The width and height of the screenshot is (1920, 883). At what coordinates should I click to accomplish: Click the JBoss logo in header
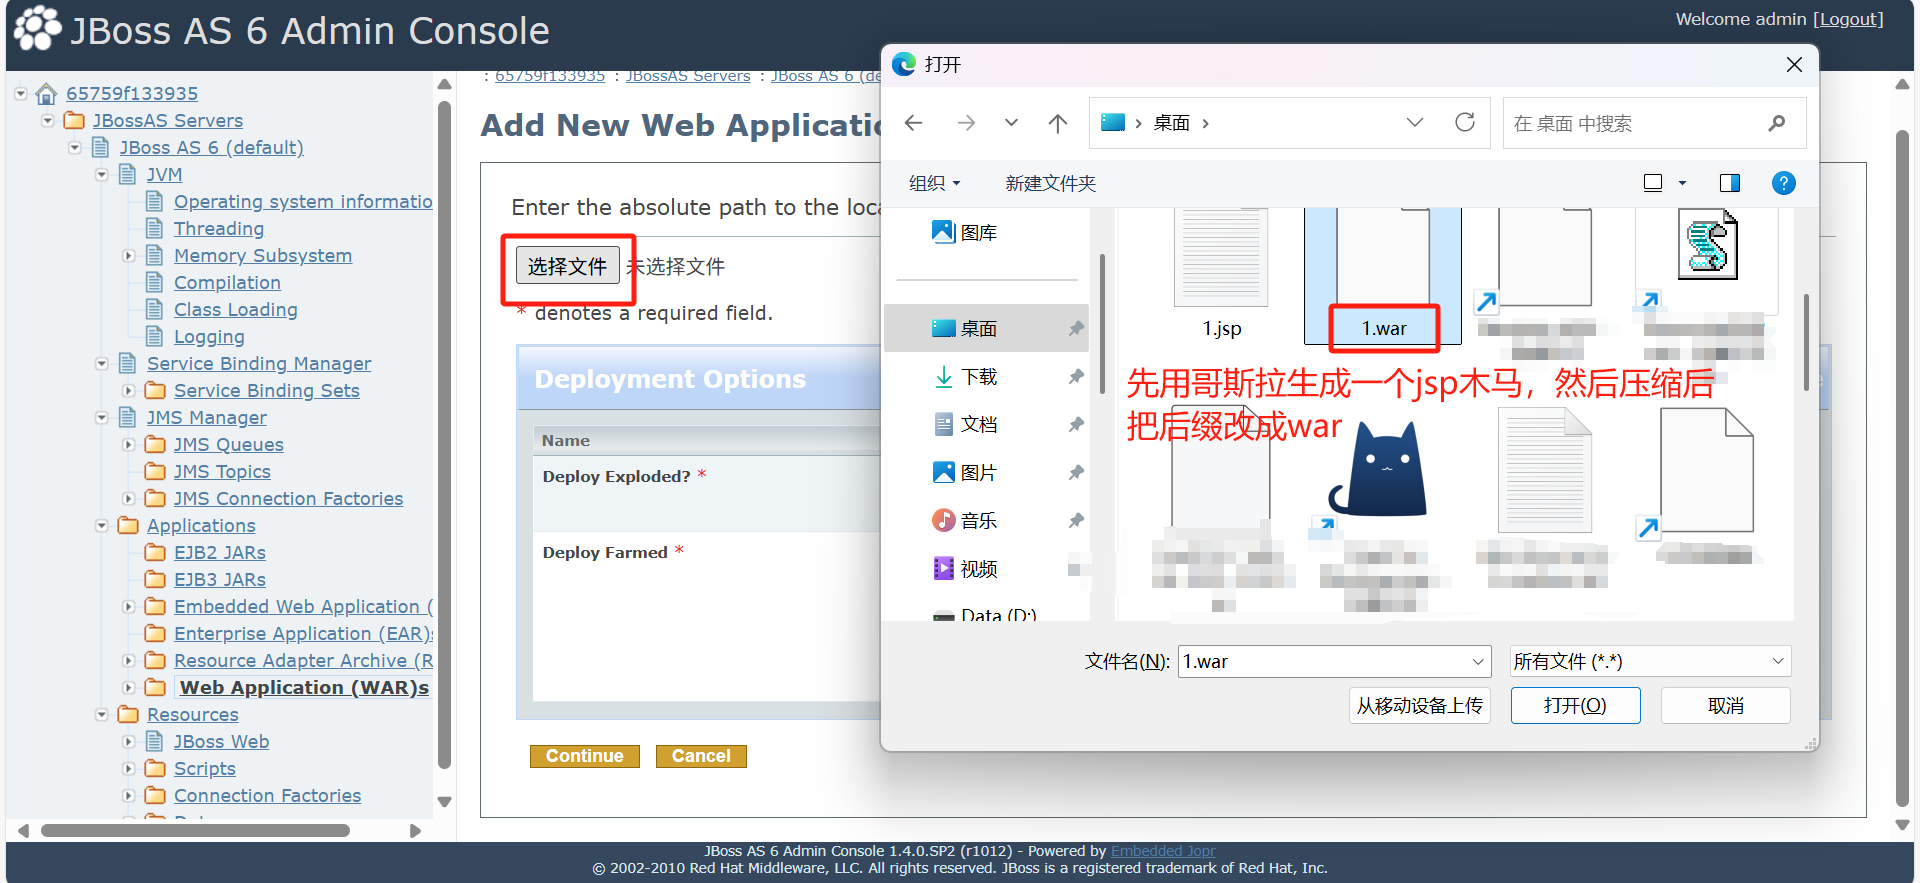(37, 27)
